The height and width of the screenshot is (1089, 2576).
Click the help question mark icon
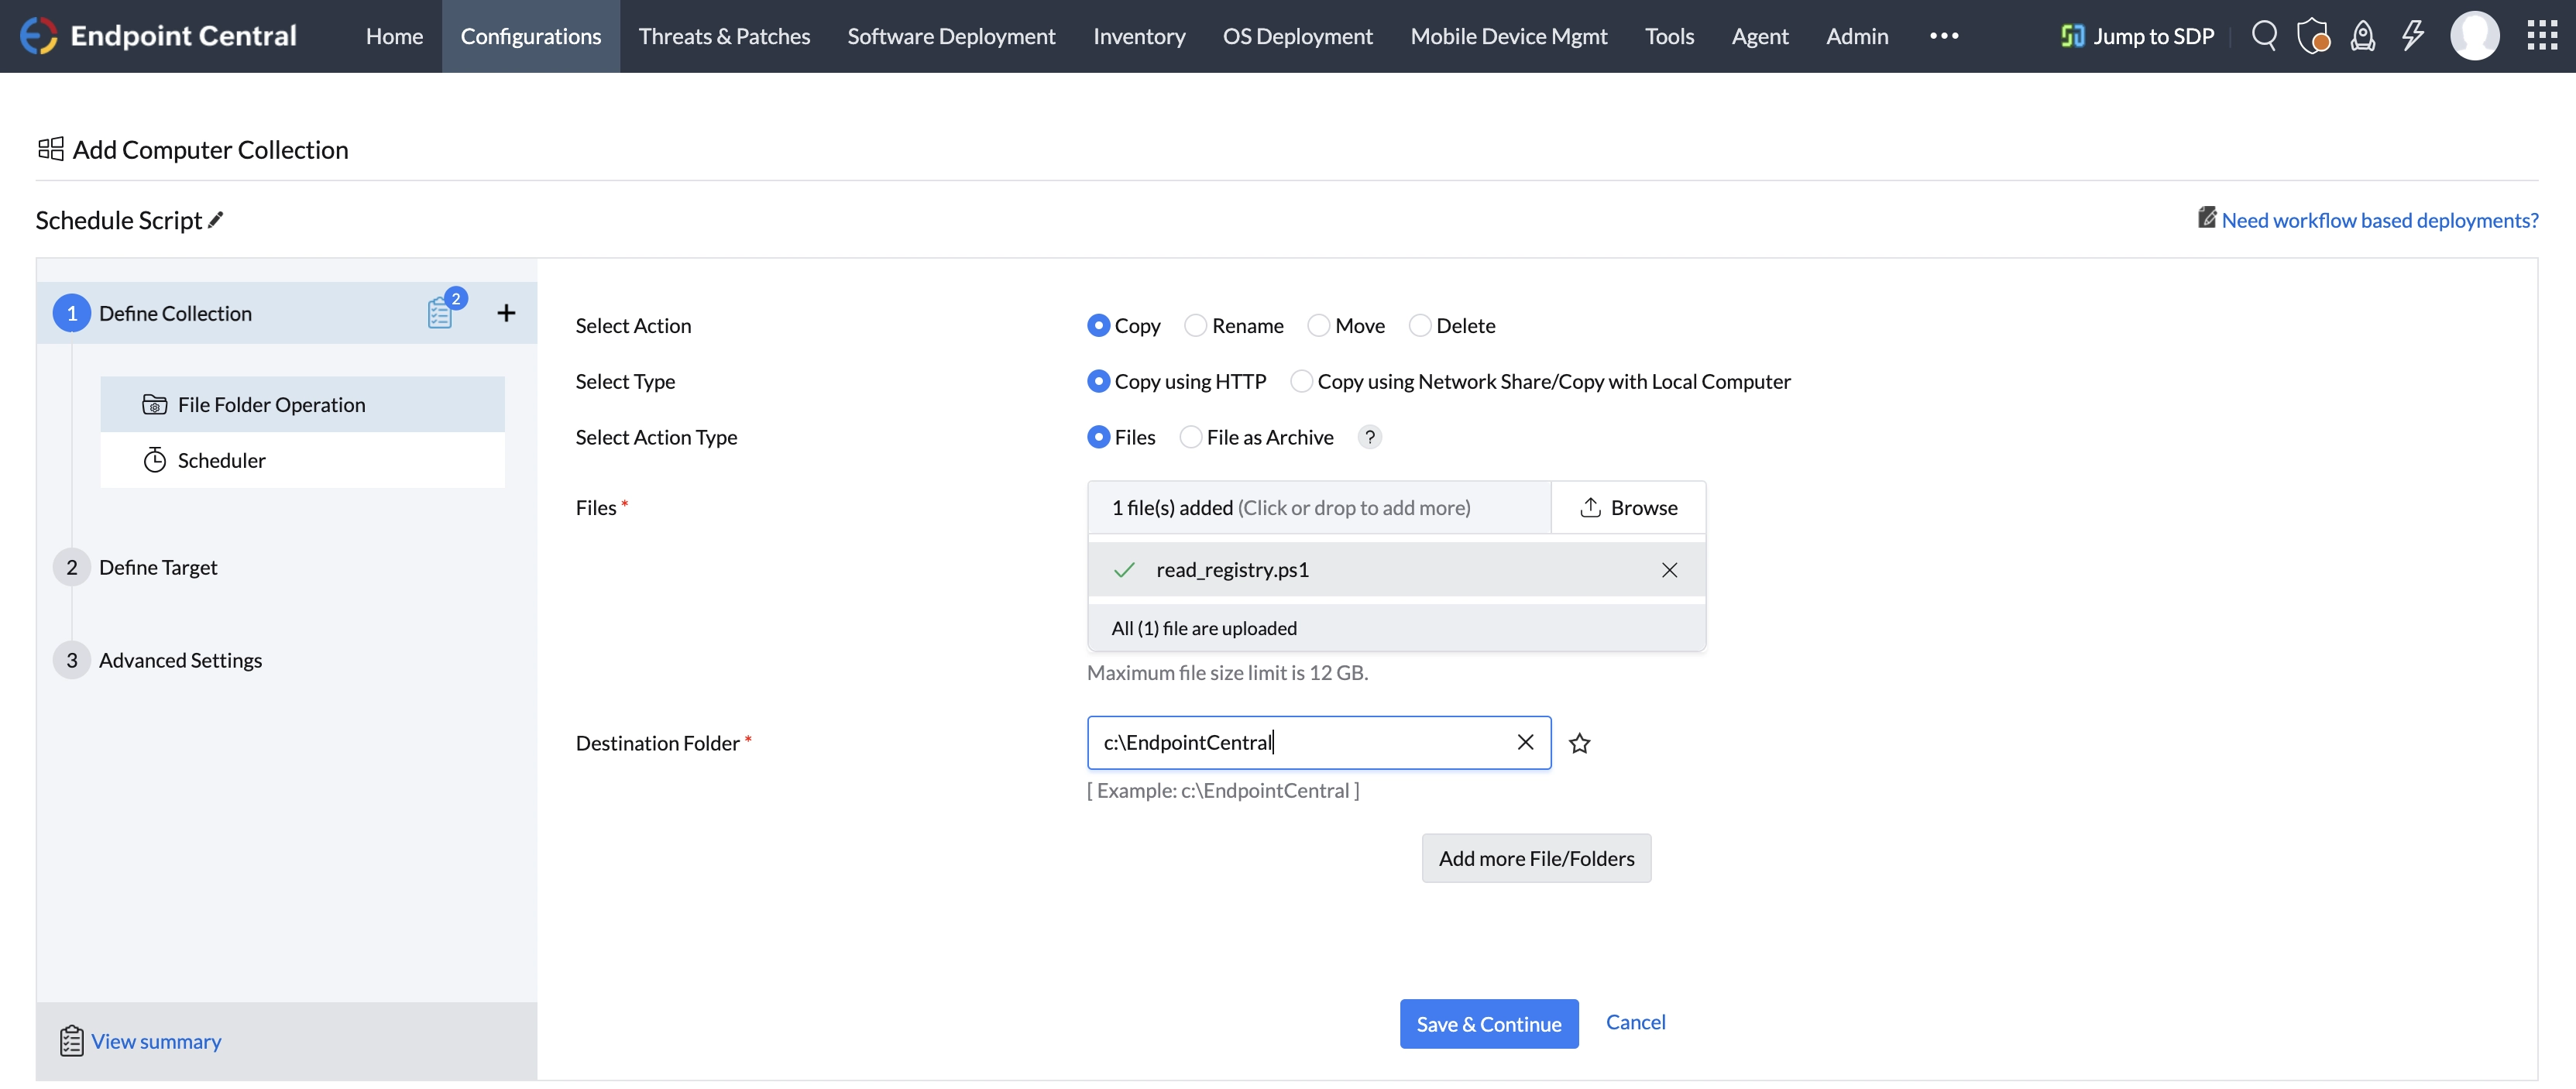(1370, 437)
